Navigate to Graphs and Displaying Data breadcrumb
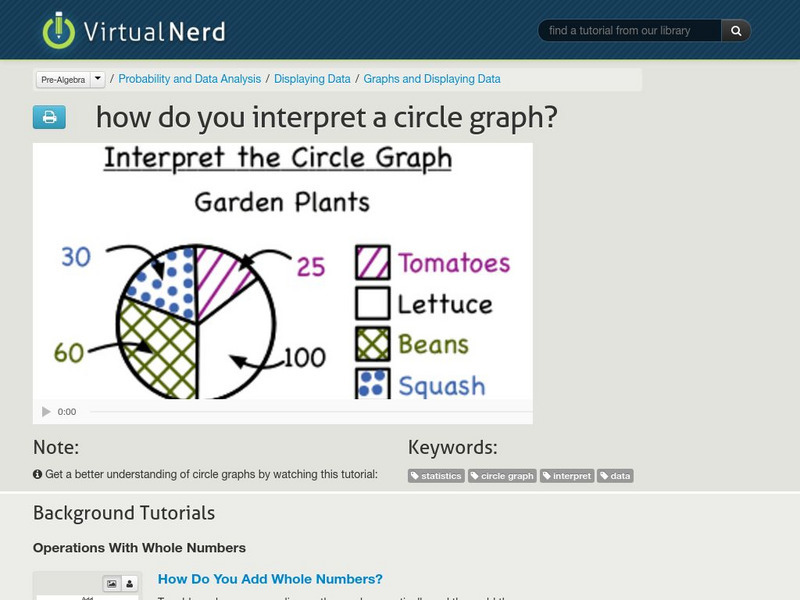Viewport: 800px width, 600px height. 432,79
